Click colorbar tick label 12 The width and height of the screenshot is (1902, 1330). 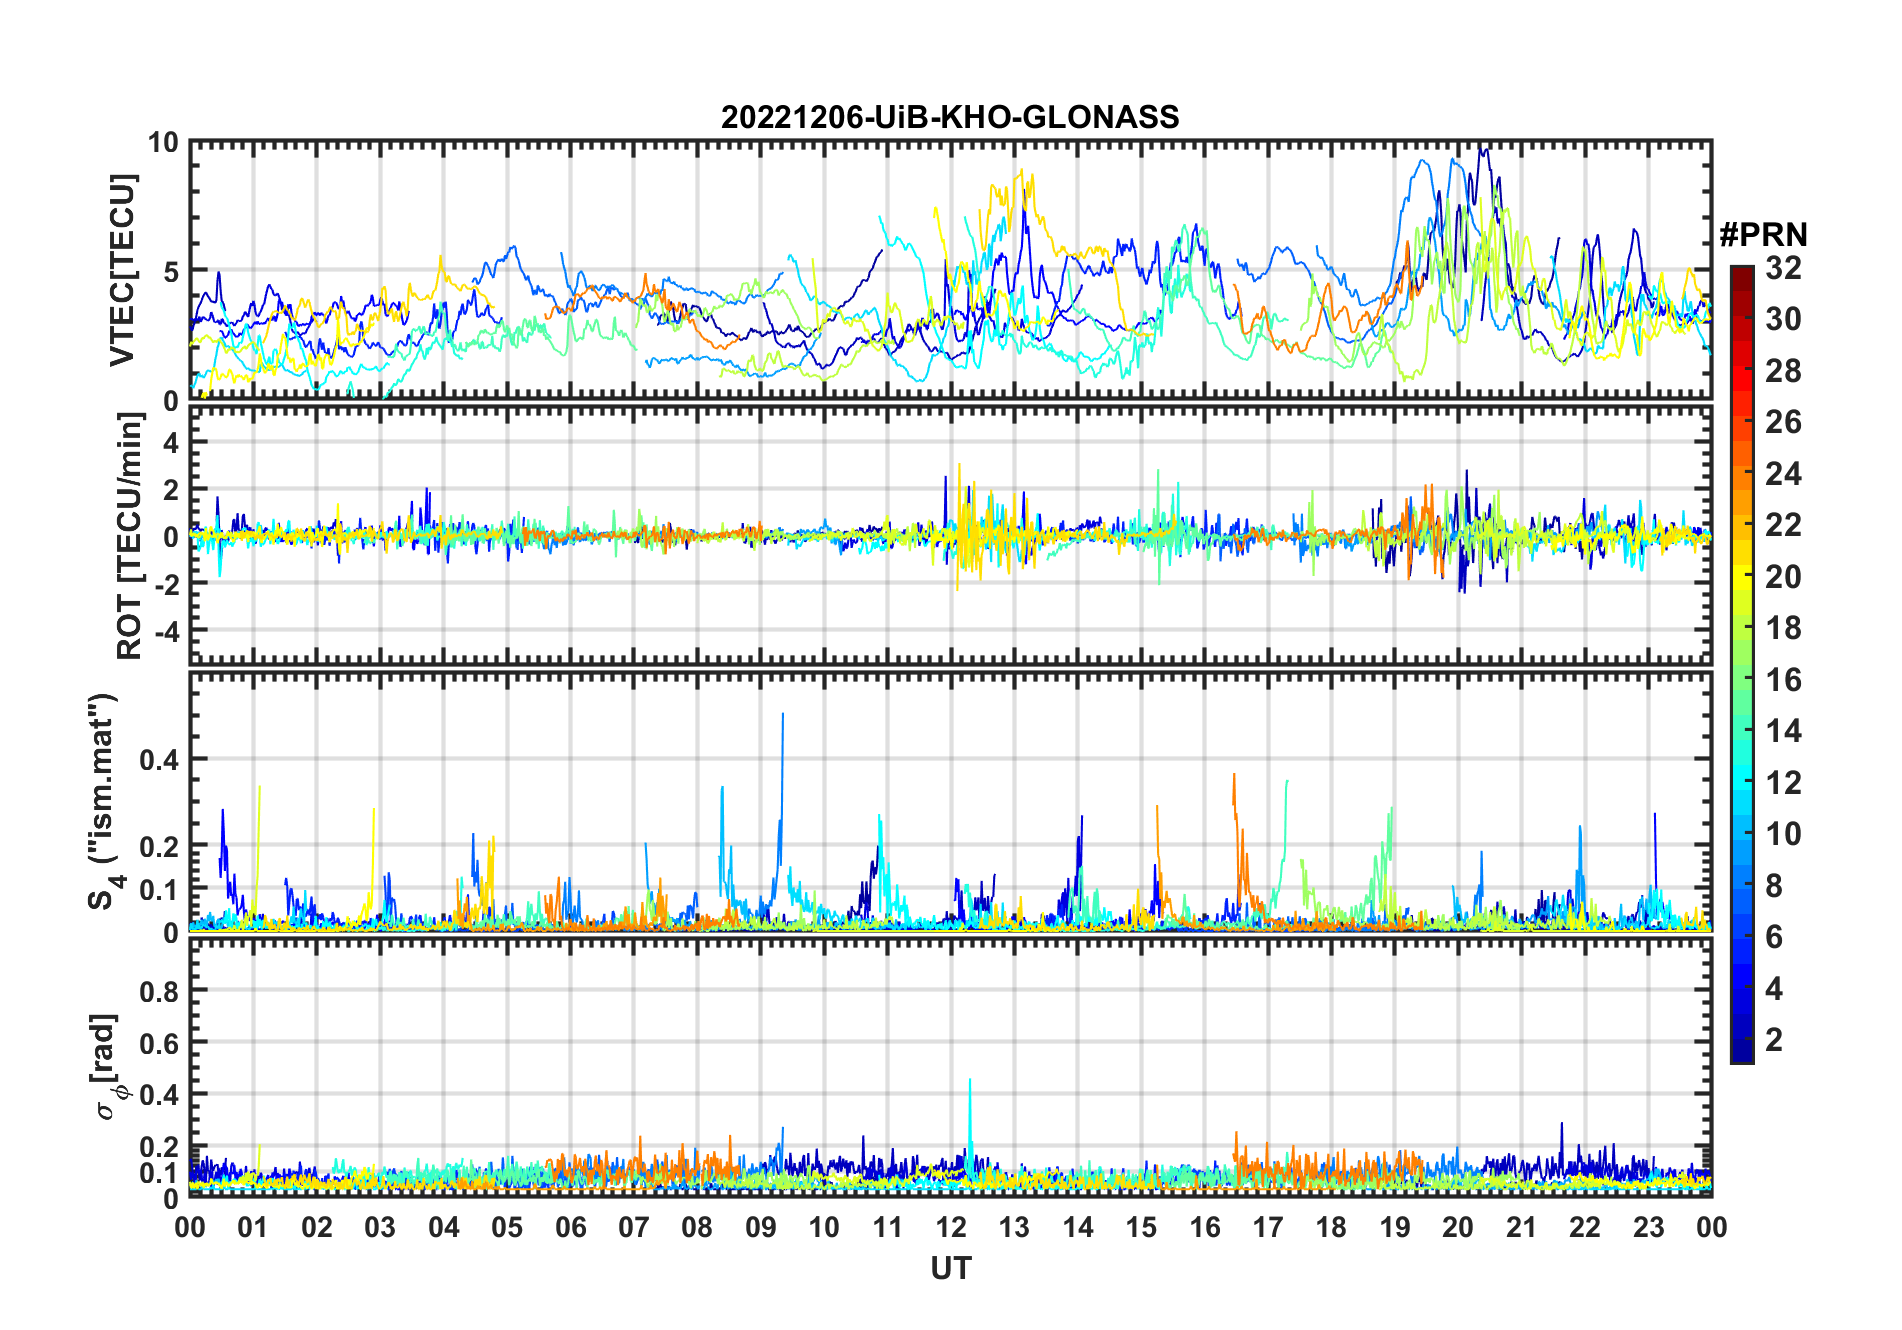pyautogui.click(x=1783, y=782)
